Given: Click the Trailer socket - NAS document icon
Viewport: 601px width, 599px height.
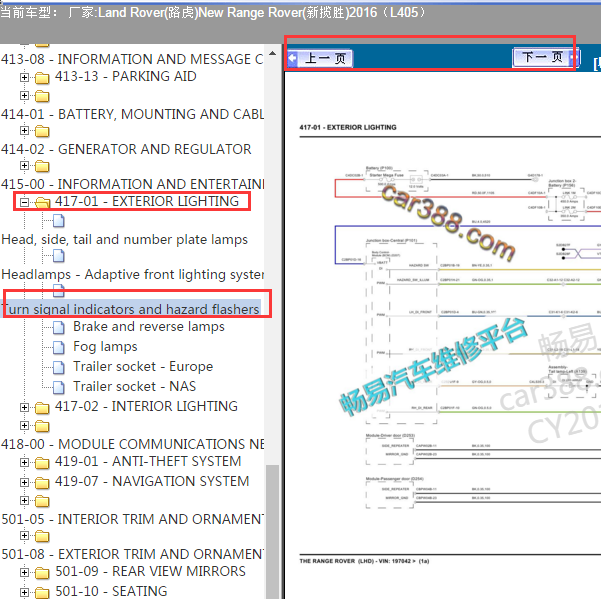Looking at the screenshot, I should point(59,387).
